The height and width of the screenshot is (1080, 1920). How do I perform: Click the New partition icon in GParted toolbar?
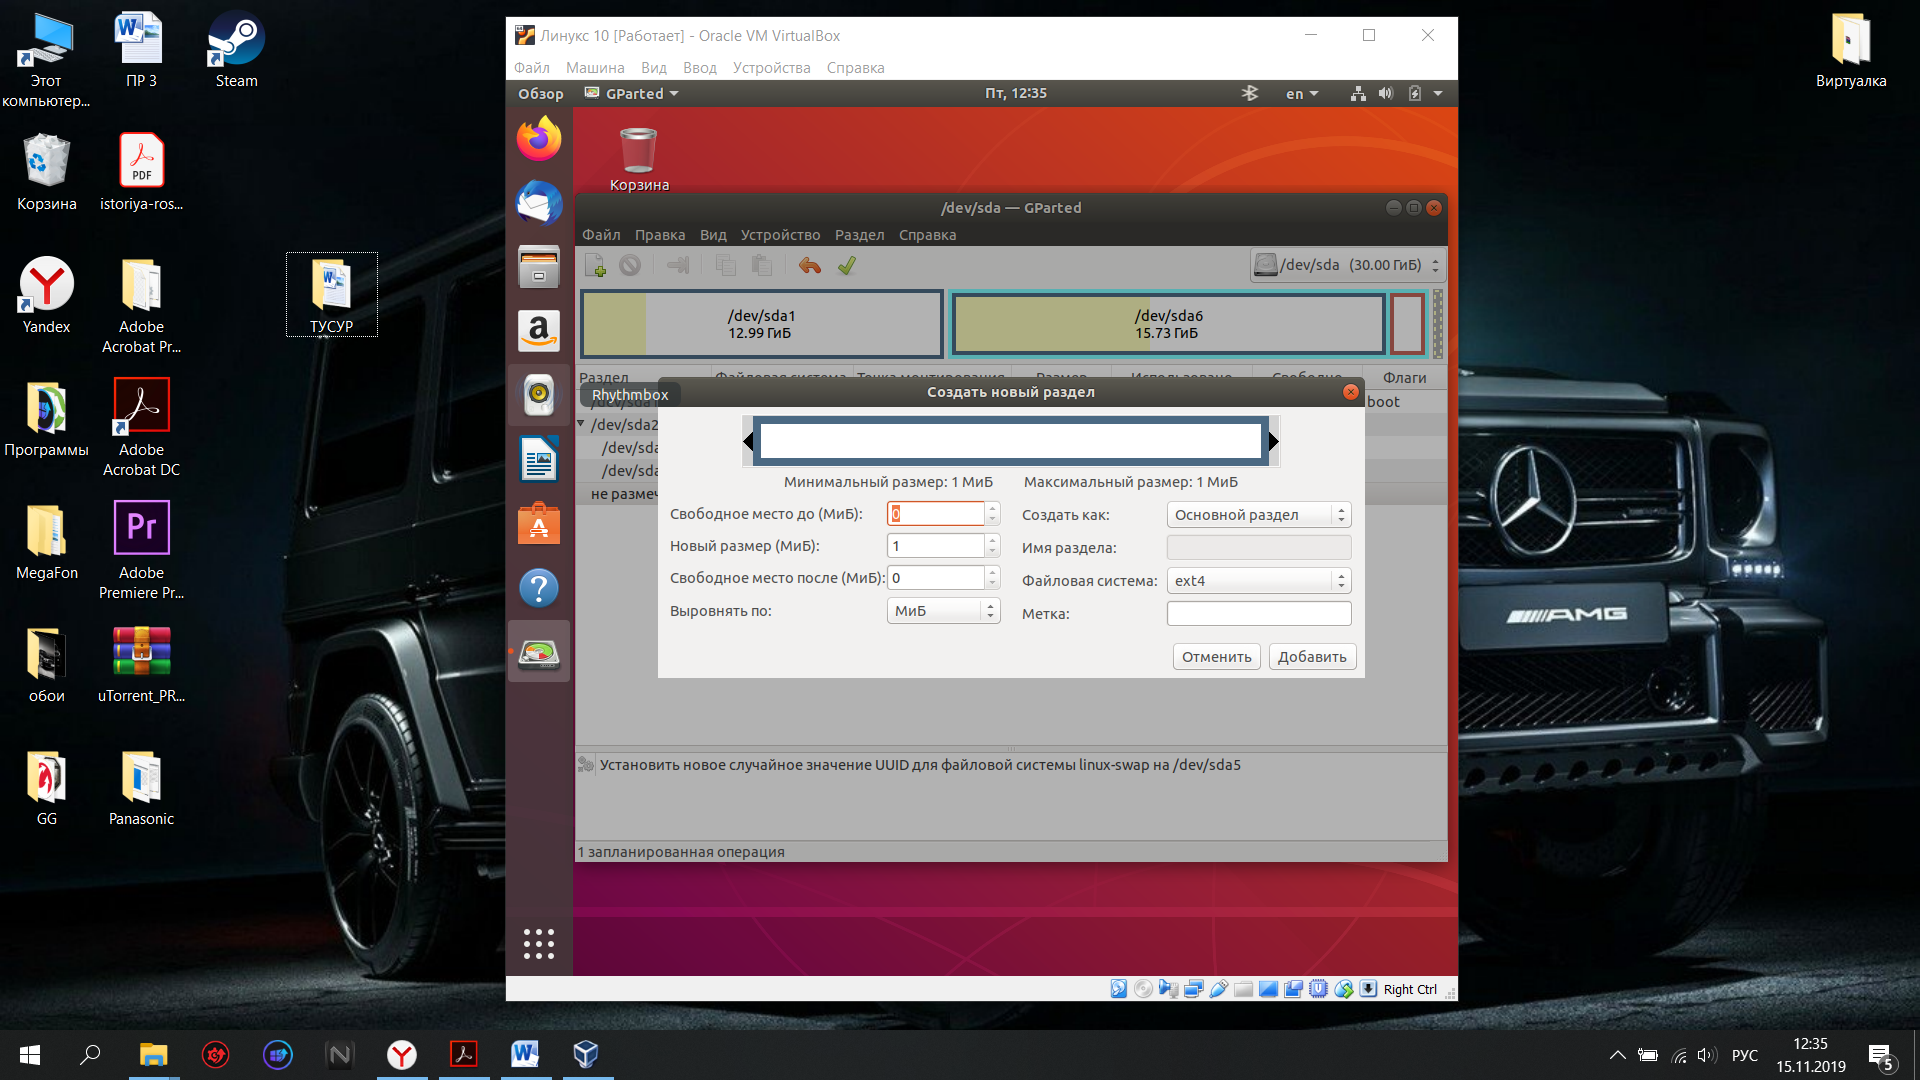pos(595,265)
